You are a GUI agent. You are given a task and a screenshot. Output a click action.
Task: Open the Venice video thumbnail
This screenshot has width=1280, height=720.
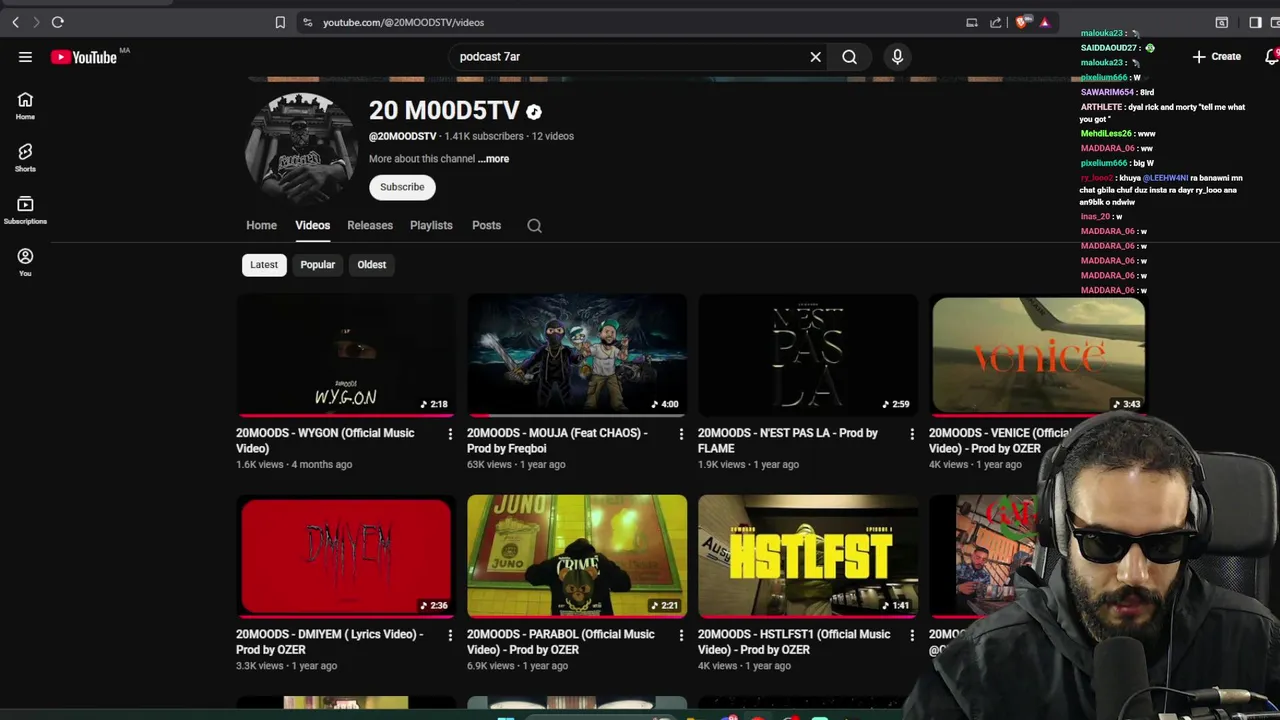1038,355
